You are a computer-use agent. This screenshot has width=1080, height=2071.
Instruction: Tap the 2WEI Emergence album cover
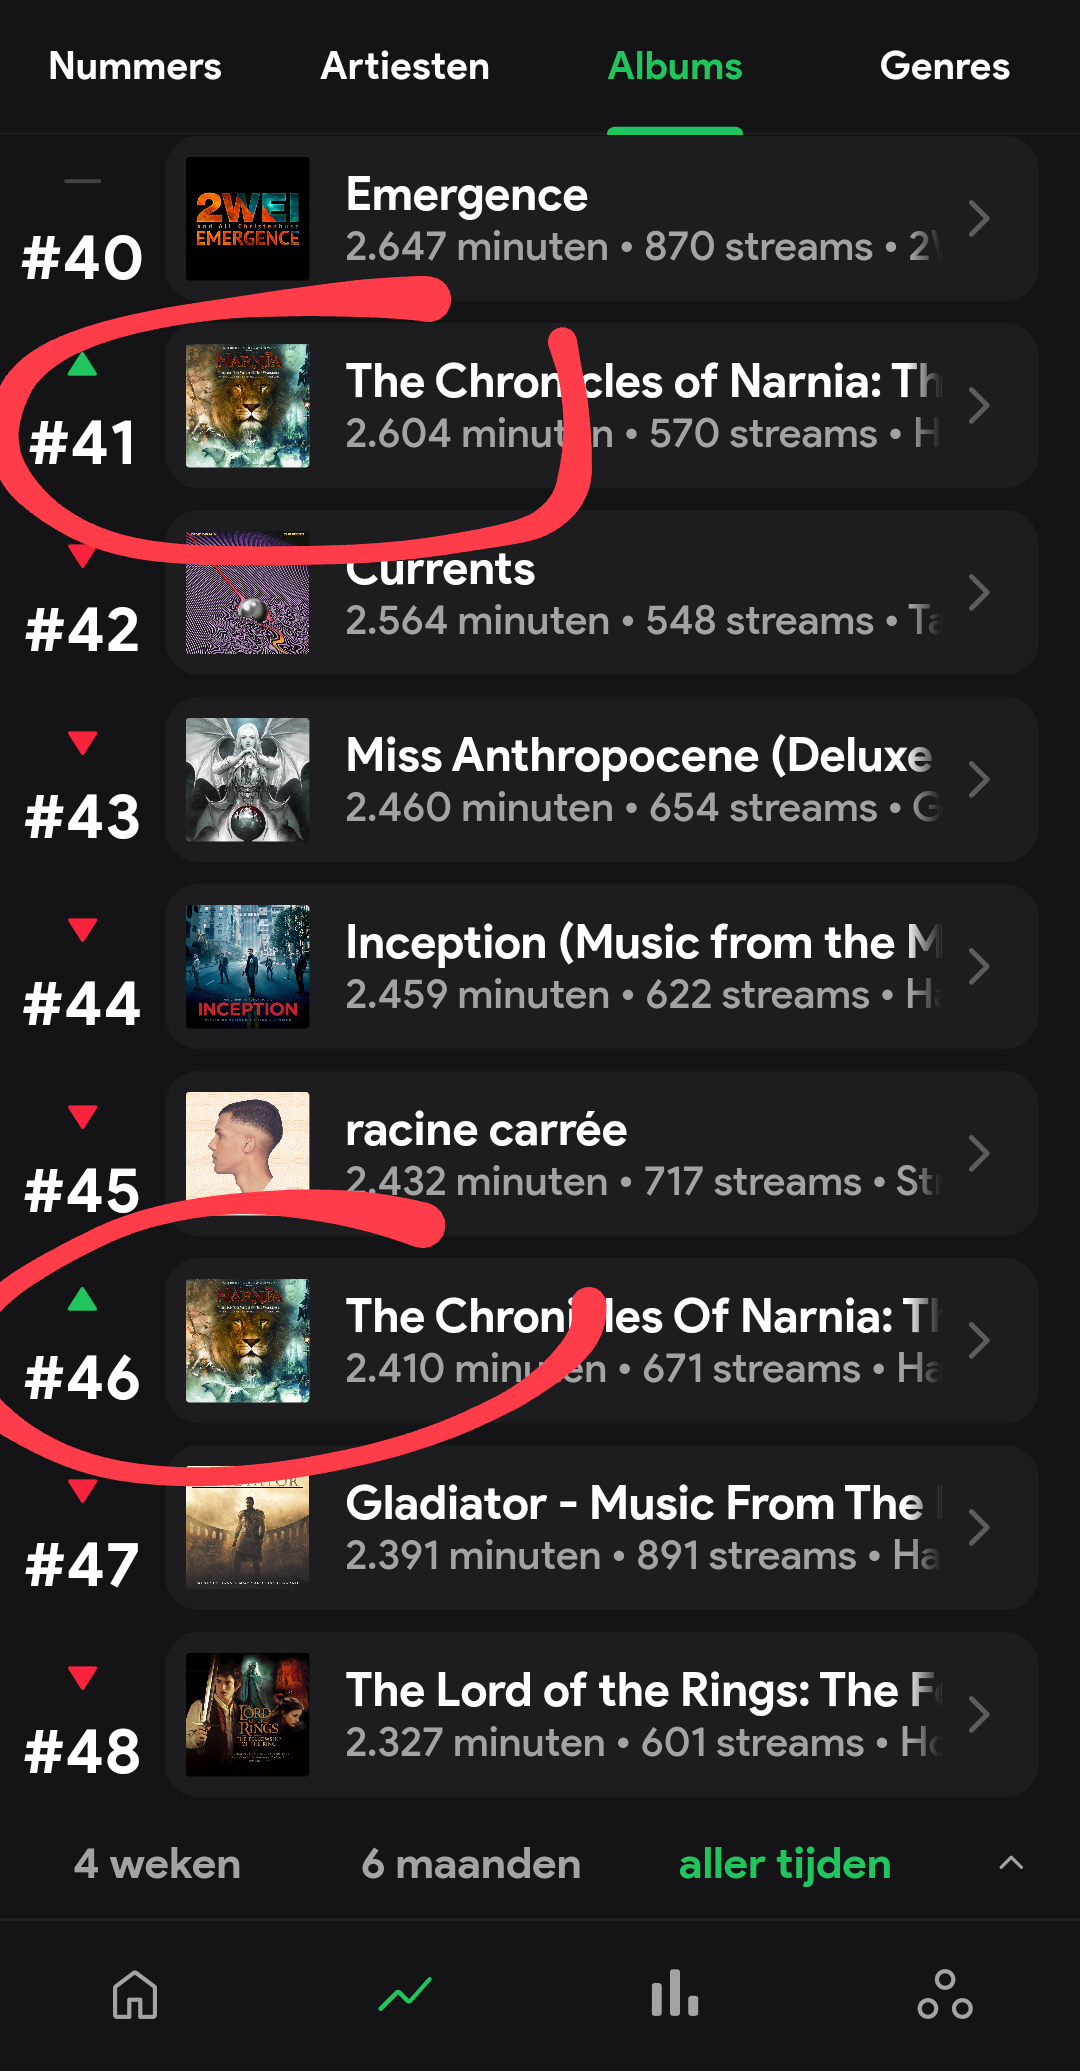pos(248,218)
